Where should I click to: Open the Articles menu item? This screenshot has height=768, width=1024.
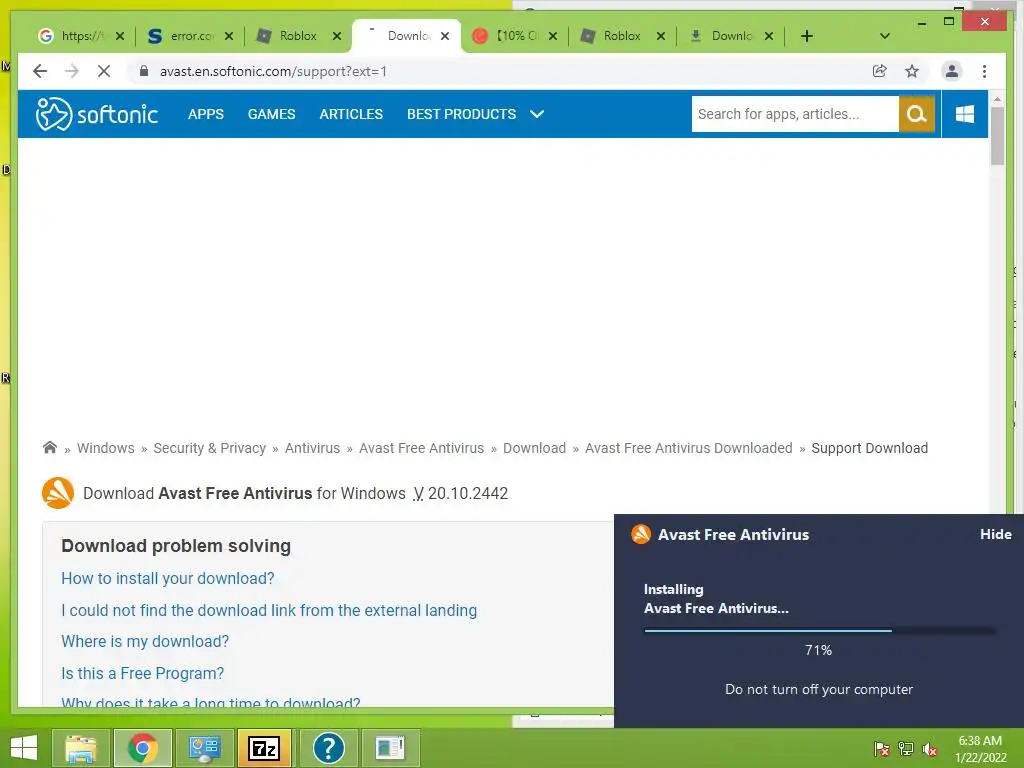pyautogui.click(x=351, y=114)
